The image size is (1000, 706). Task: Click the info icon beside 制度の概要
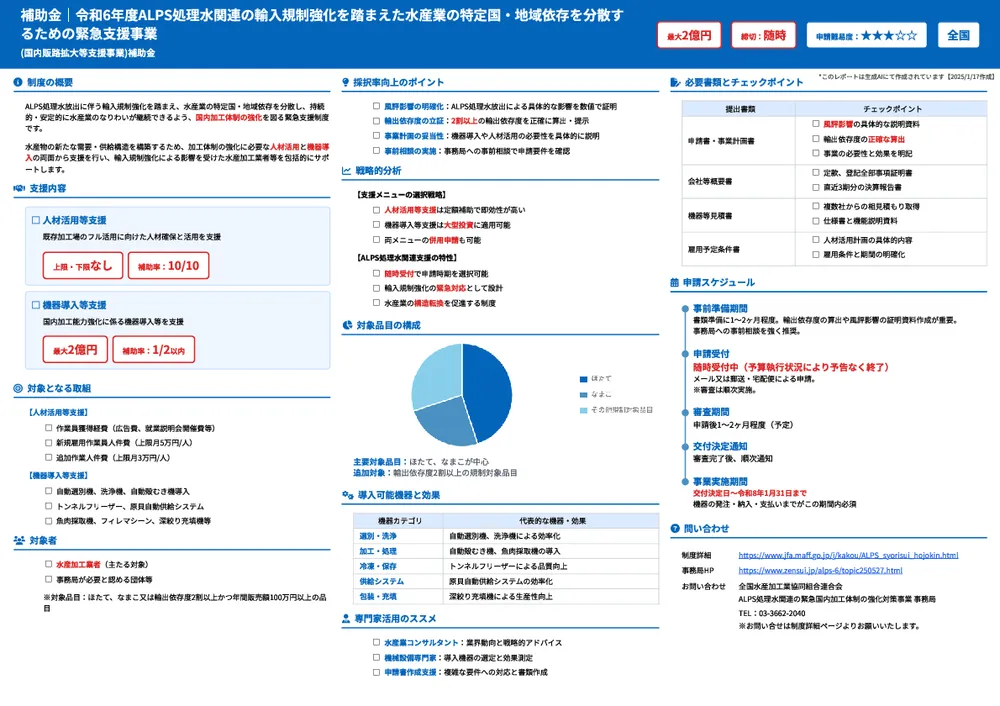tap(18, 82)
